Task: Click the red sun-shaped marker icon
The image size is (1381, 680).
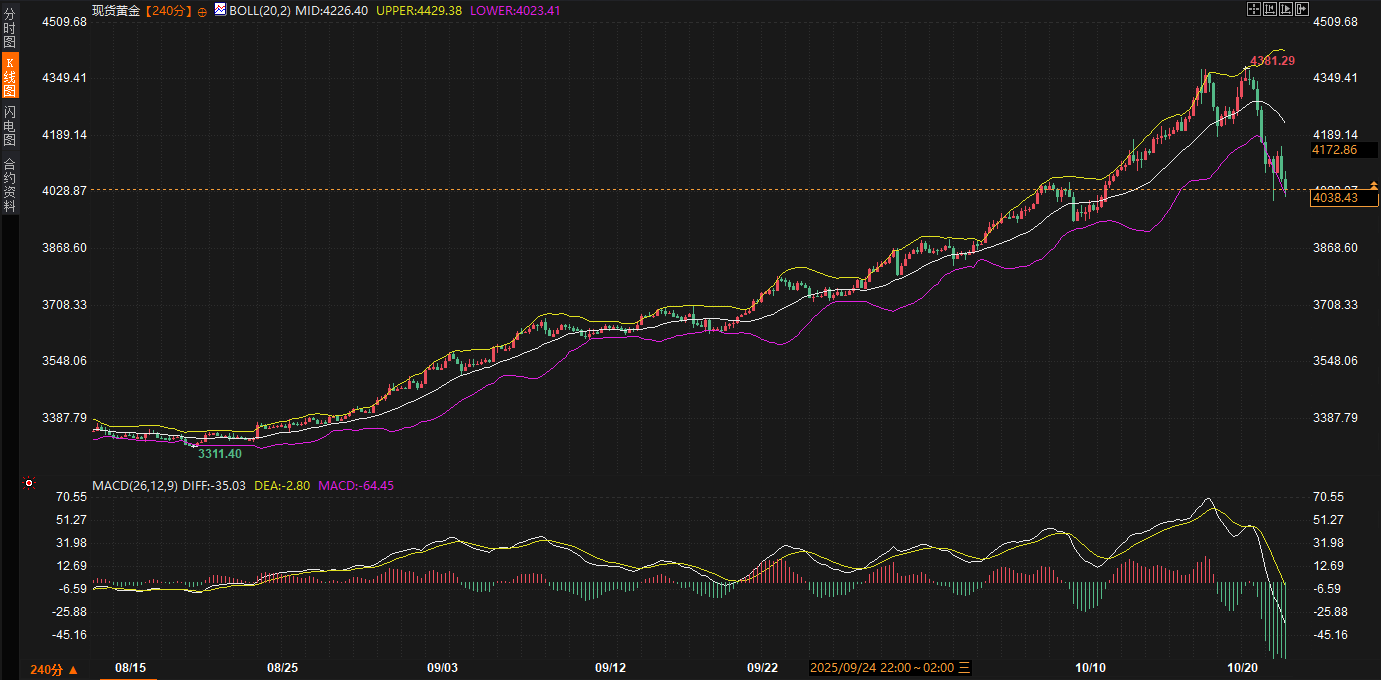Action: point(29,484)
